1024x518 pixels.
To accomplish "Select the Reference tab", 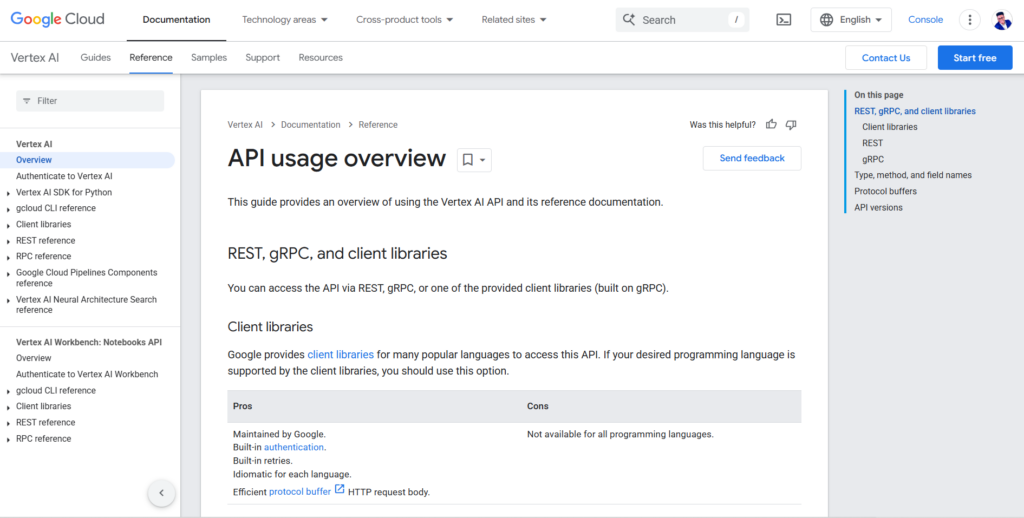I will coord(151,57).
